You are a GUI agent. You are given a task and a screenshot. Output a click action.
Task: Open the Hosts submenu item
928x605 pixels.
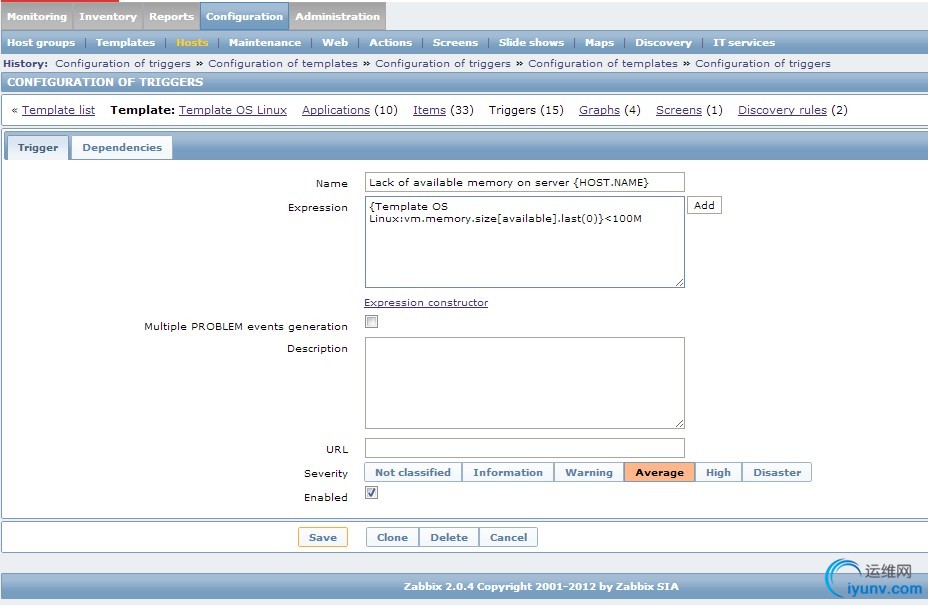(192, 43)
